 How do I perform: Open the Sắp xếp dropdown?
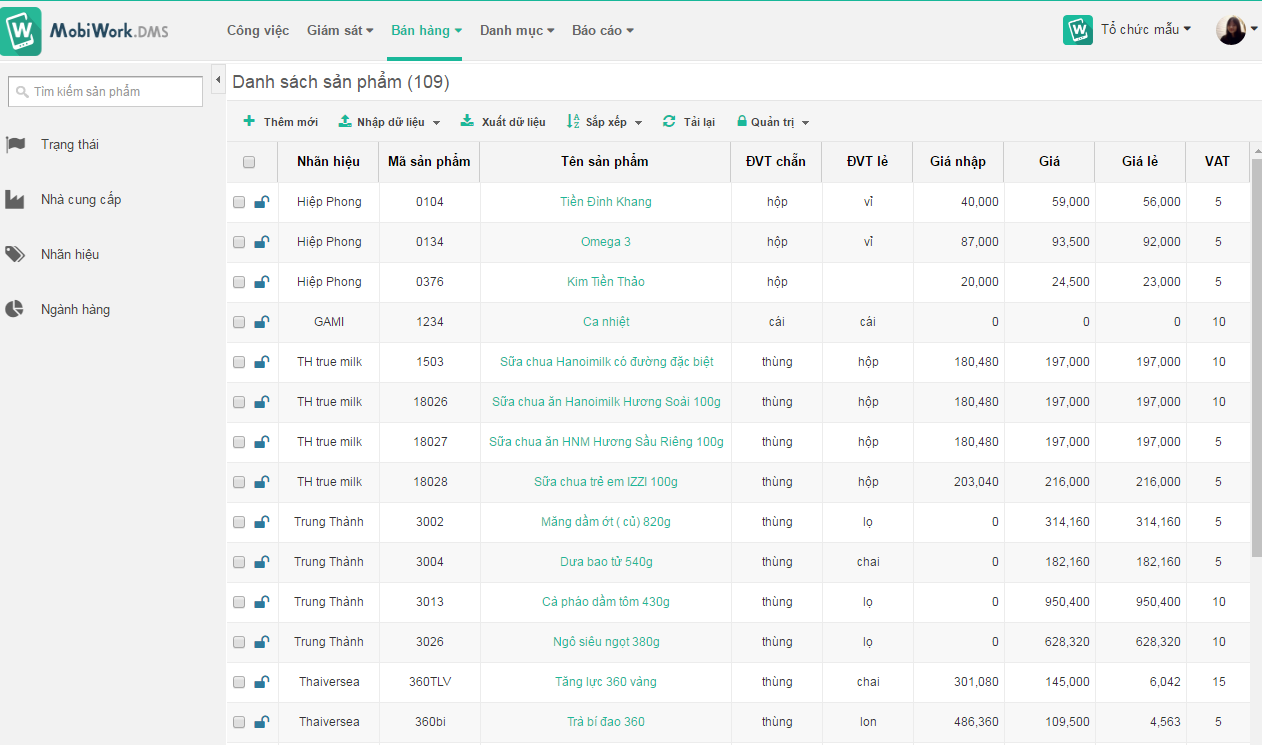604,122
